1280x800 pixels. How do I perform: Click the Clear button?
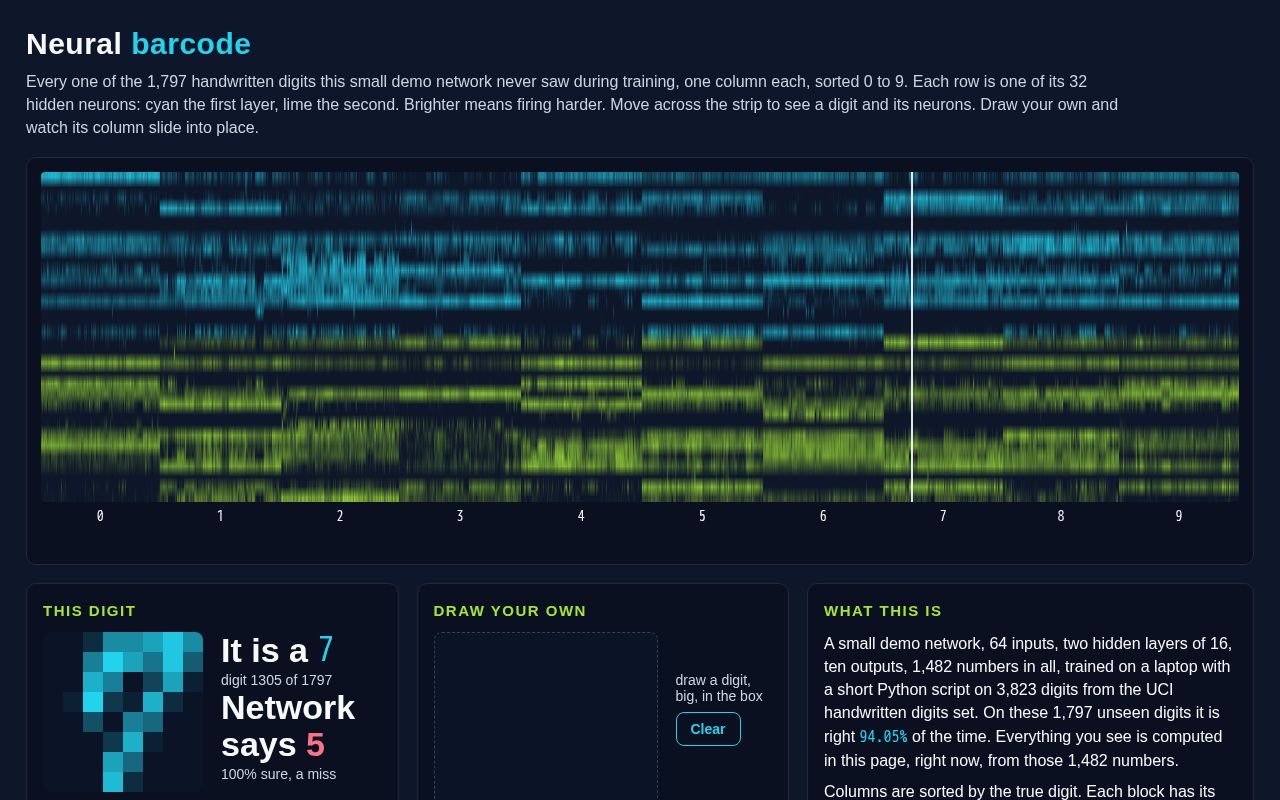pyautogui.click(x=708, y=729)
